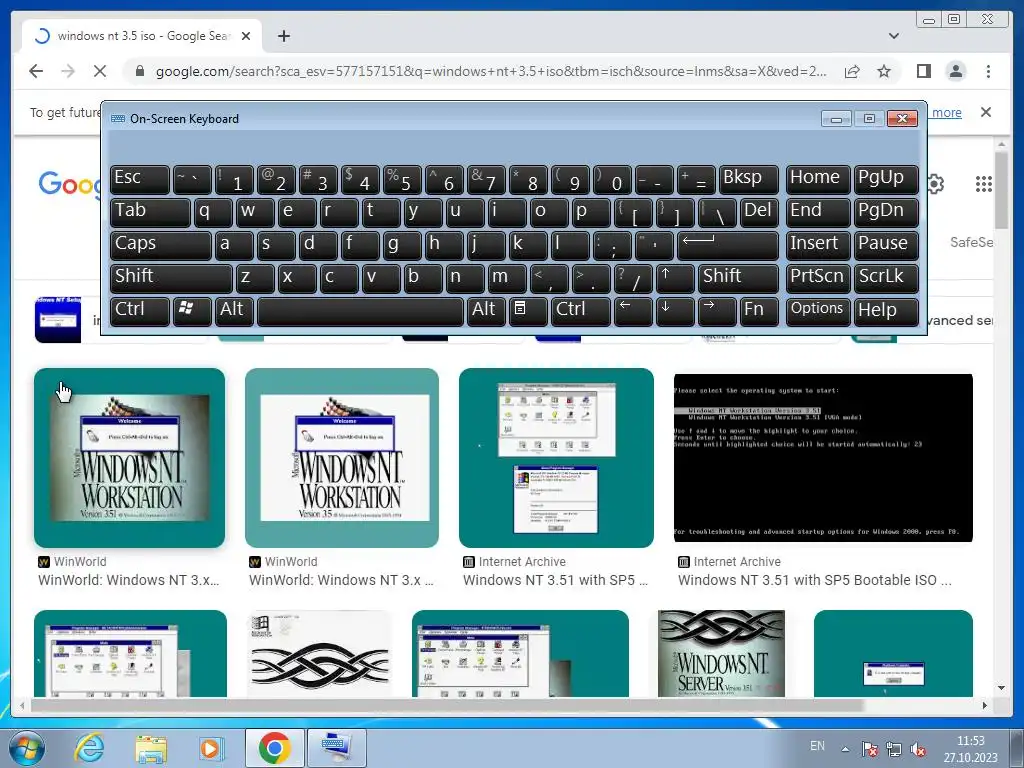Screen dimensions: 1024x768
Task: Toggle right Shift key on keyboard
Action: 739,278
